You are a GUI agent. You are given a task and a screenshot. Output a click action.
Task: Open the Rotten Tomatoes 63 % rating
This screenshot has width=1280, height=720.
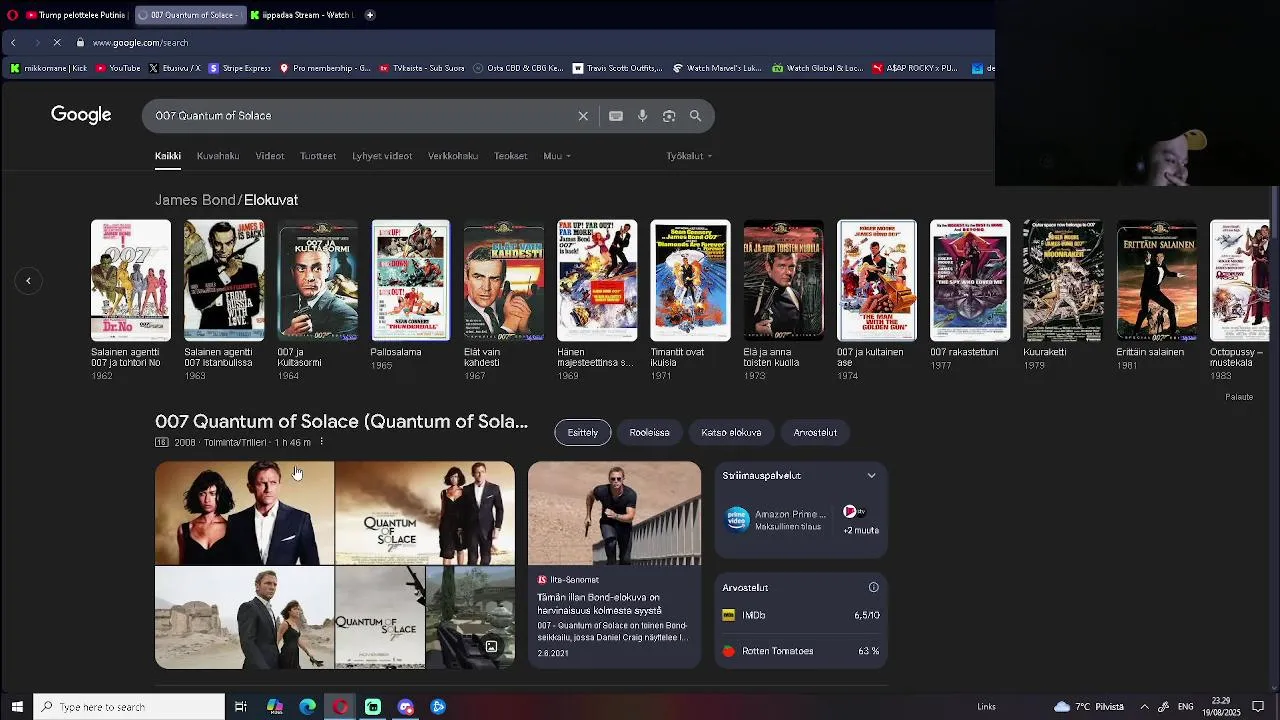(801, 651)
